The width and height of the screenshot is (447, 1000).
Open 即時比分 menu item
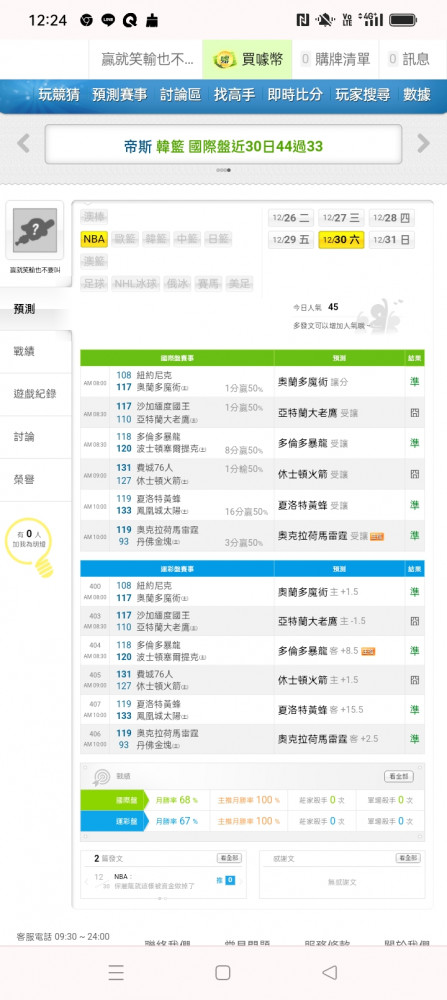click(295, 95)
